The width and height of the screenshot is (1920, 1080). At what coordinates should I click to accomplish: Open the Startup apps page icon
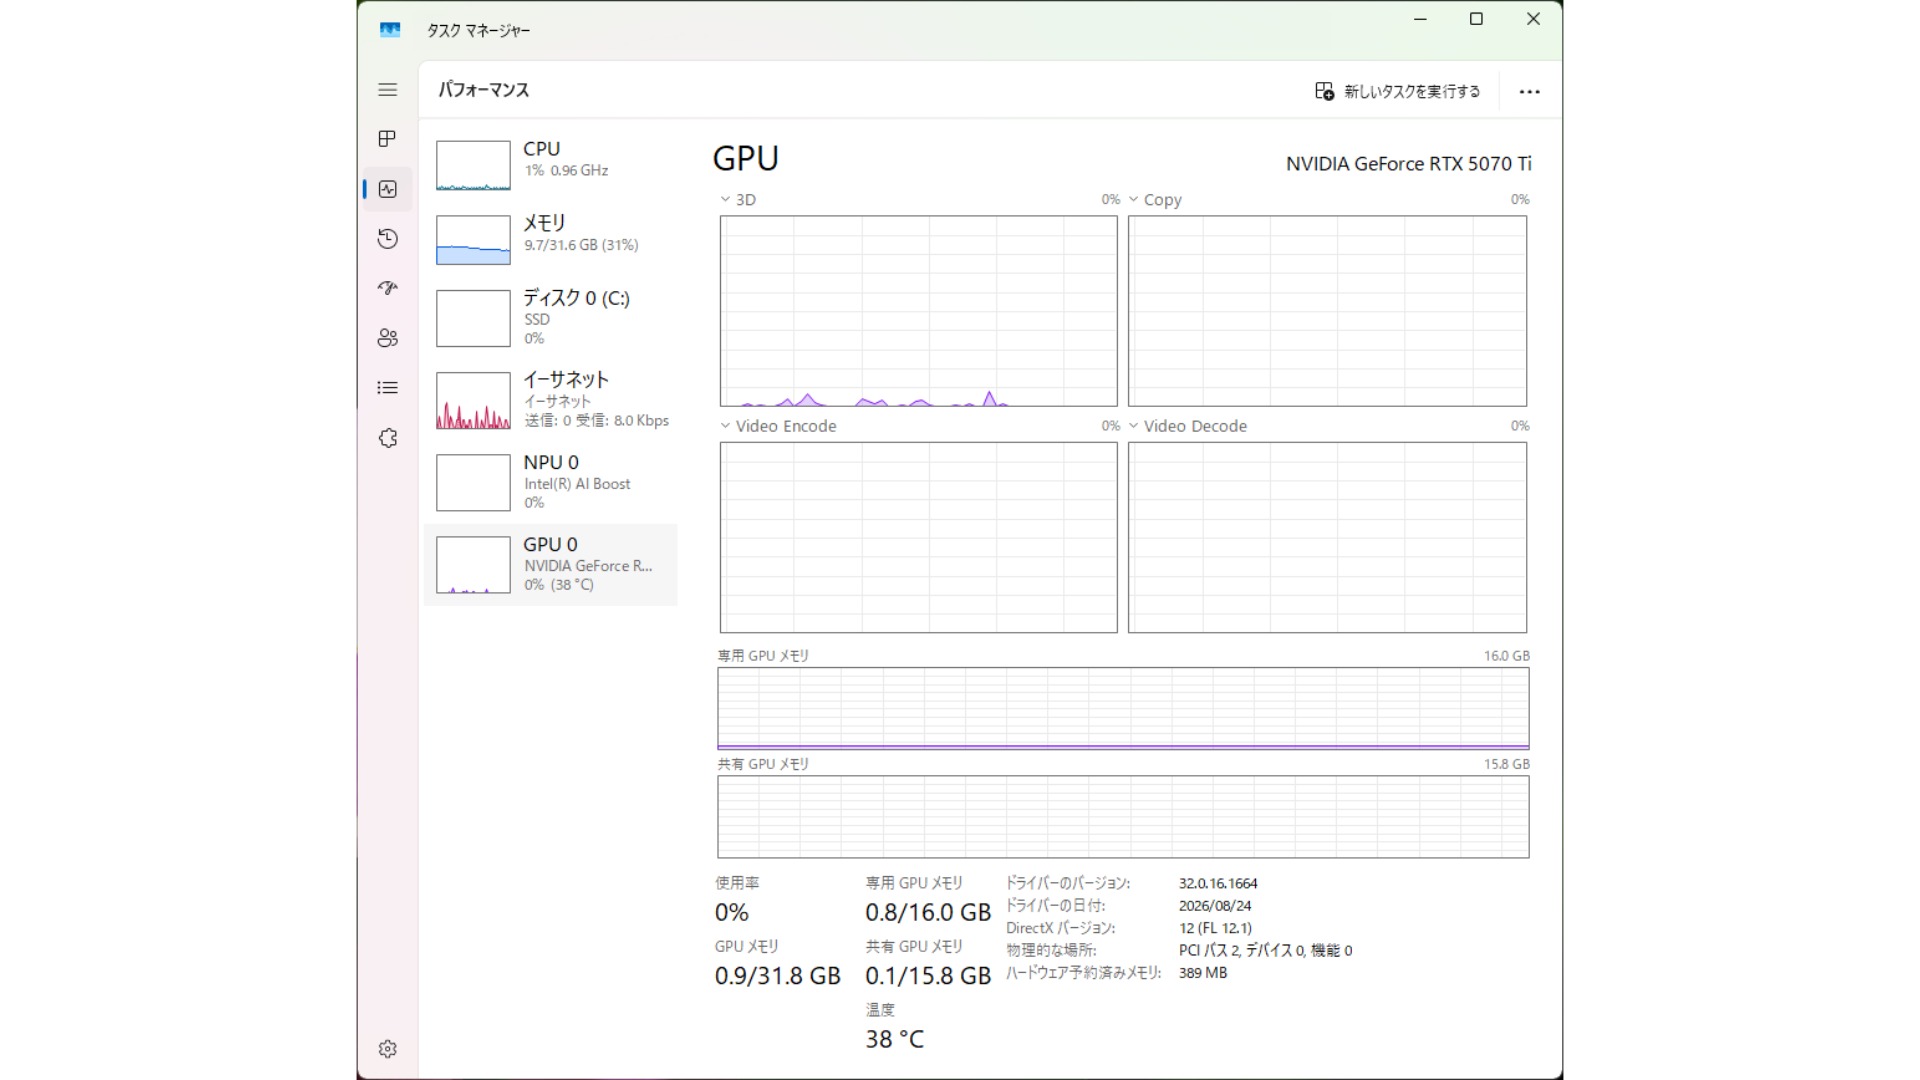(x=388, y=288)
